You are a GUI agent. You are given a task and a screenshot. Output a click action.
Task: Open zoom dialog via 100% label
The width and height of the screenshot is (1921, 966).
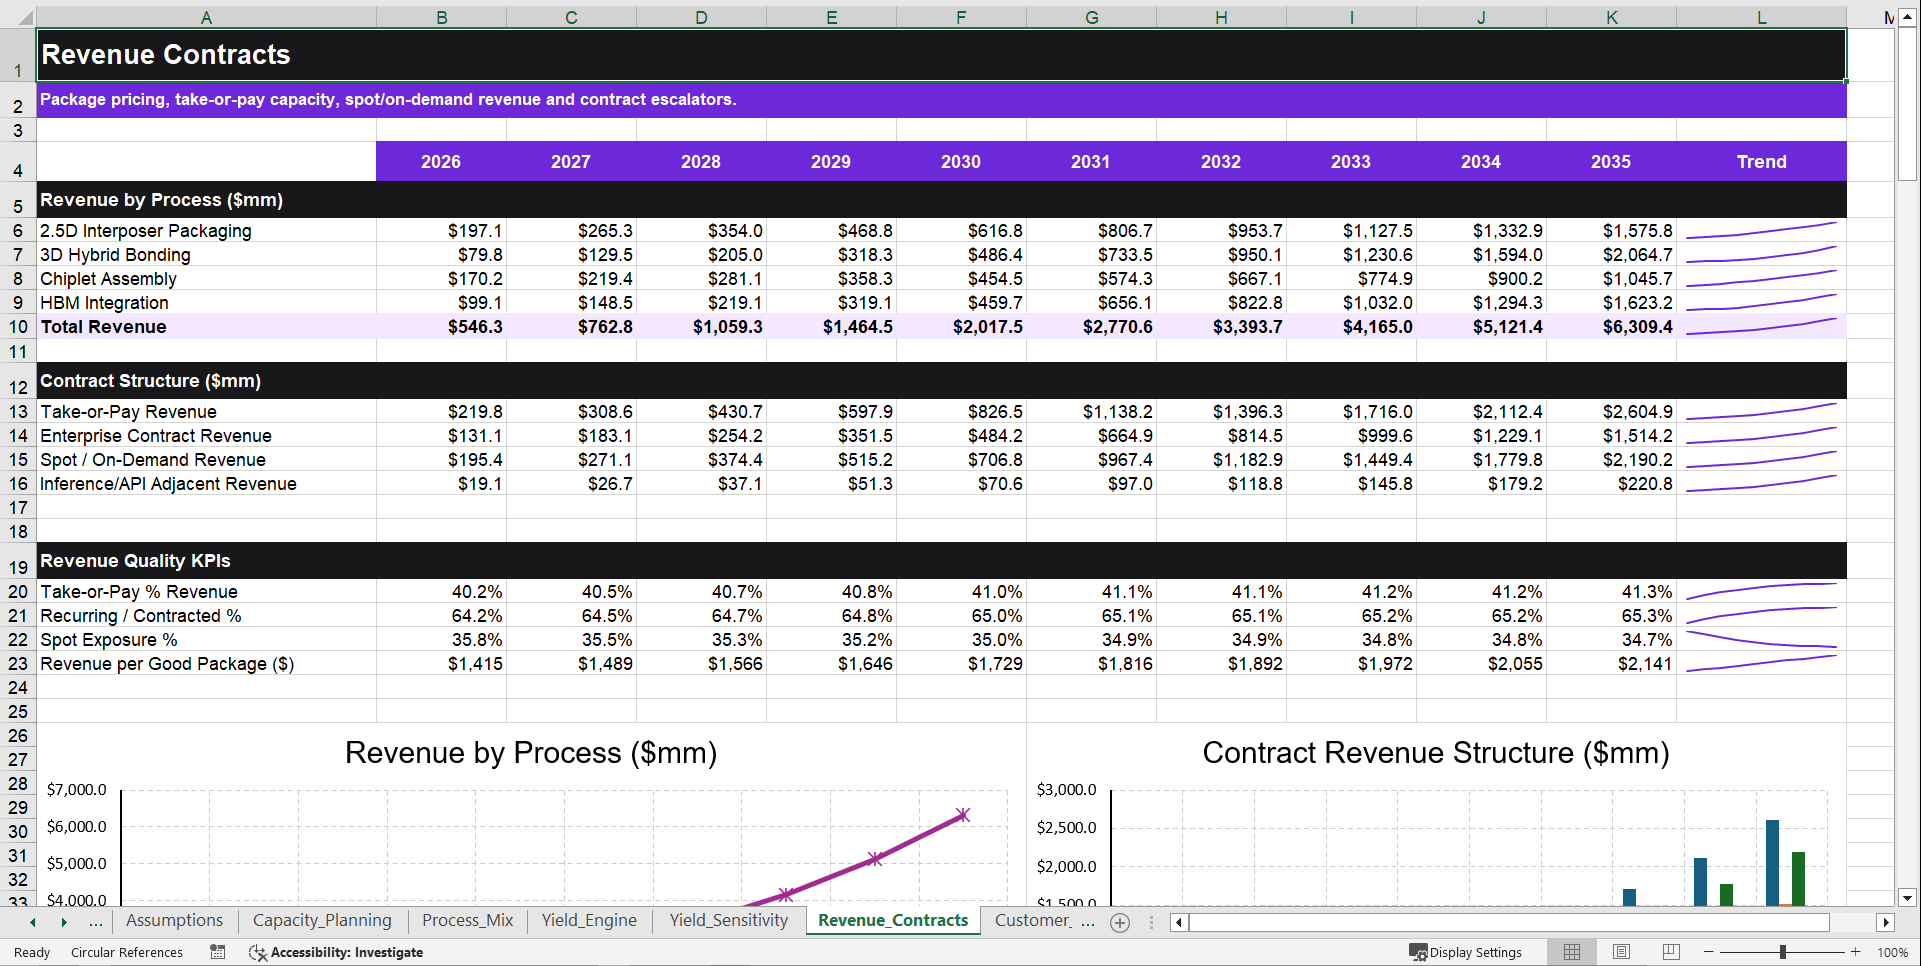click(x=1892, y=952)
